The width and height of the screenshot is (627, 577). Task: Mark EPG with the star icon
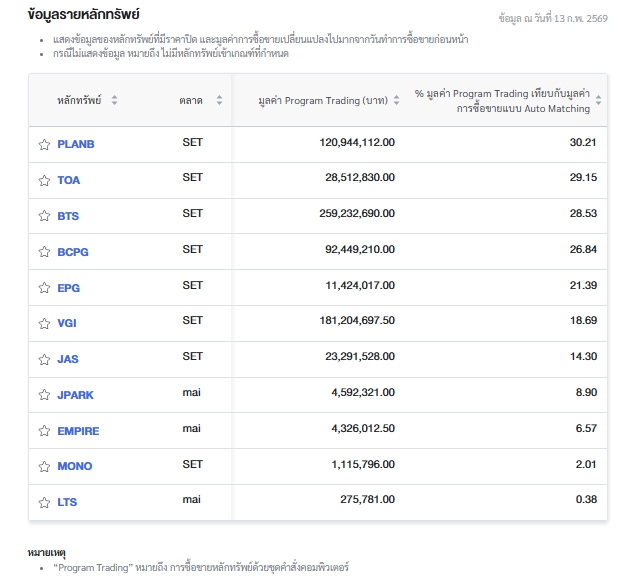(44, 288)
